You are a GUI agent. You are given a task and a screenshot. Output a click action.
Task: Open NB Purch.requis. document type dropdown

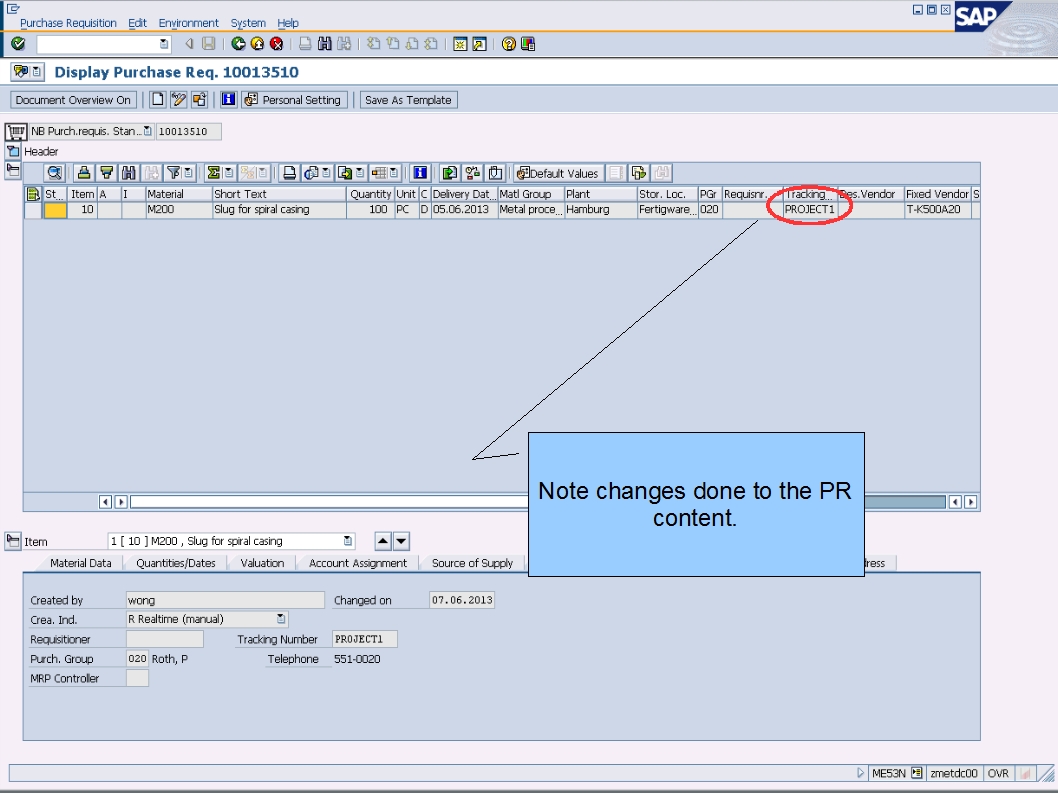tap(148, 131)
